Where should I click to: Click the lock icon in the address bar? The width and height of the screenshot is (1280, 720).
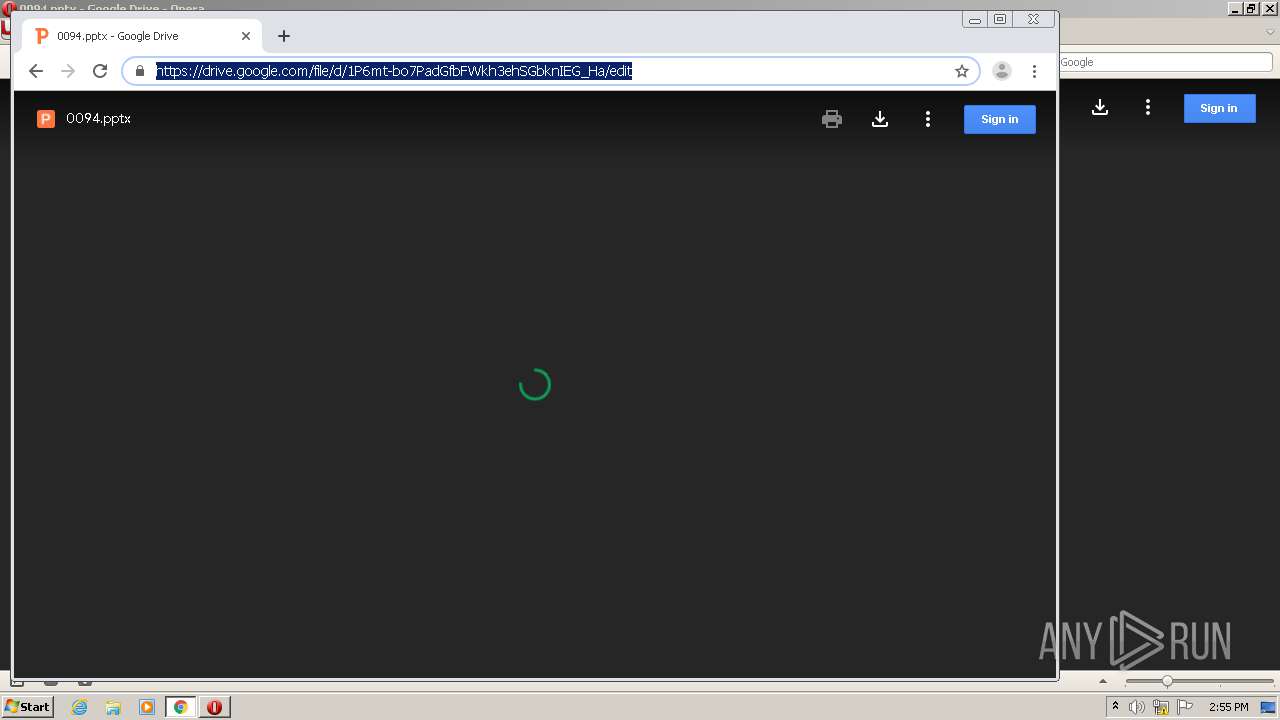pyautogui.click(x=140, y=71)
